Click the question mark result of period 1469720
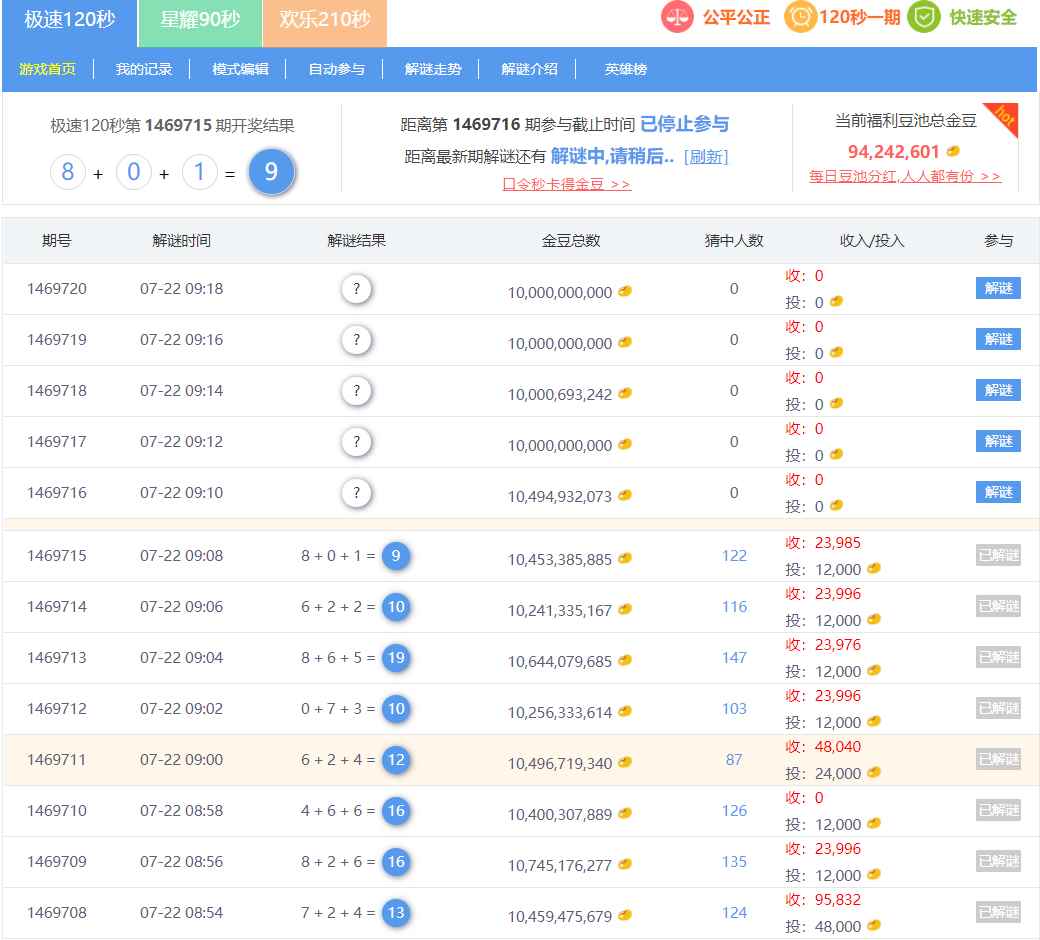1040x940 pixels. click(x=356, y=289)
